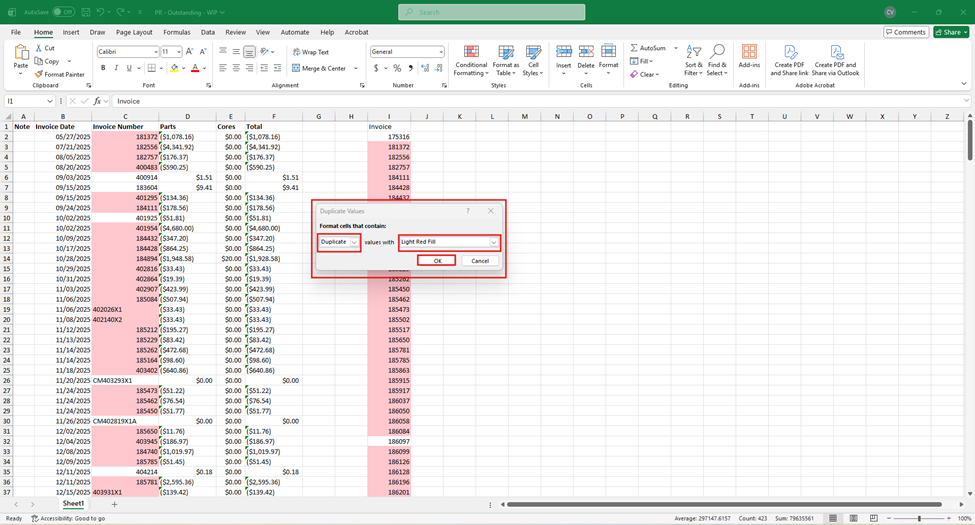This screenshot has height=525, width=975.
Task: Switch to the Insert tab
Action: tap(71, 32)
